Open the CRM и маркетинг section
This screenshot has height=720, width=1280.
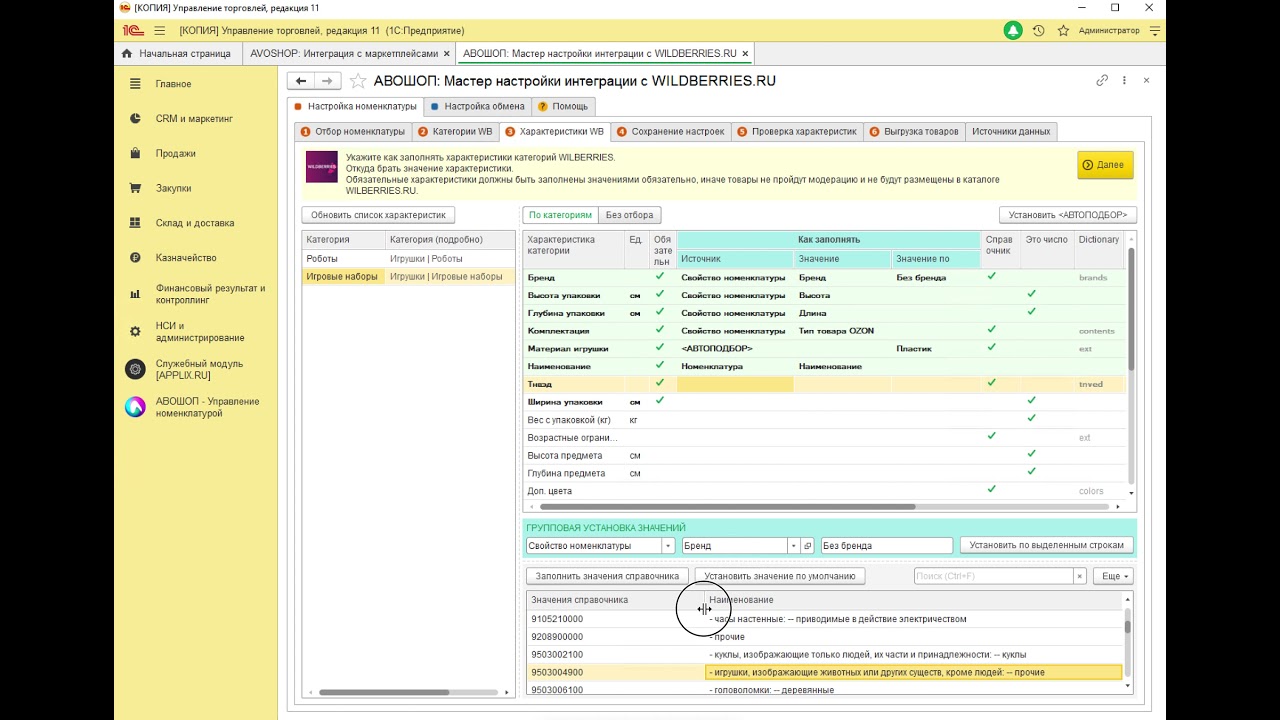(196, 119)
